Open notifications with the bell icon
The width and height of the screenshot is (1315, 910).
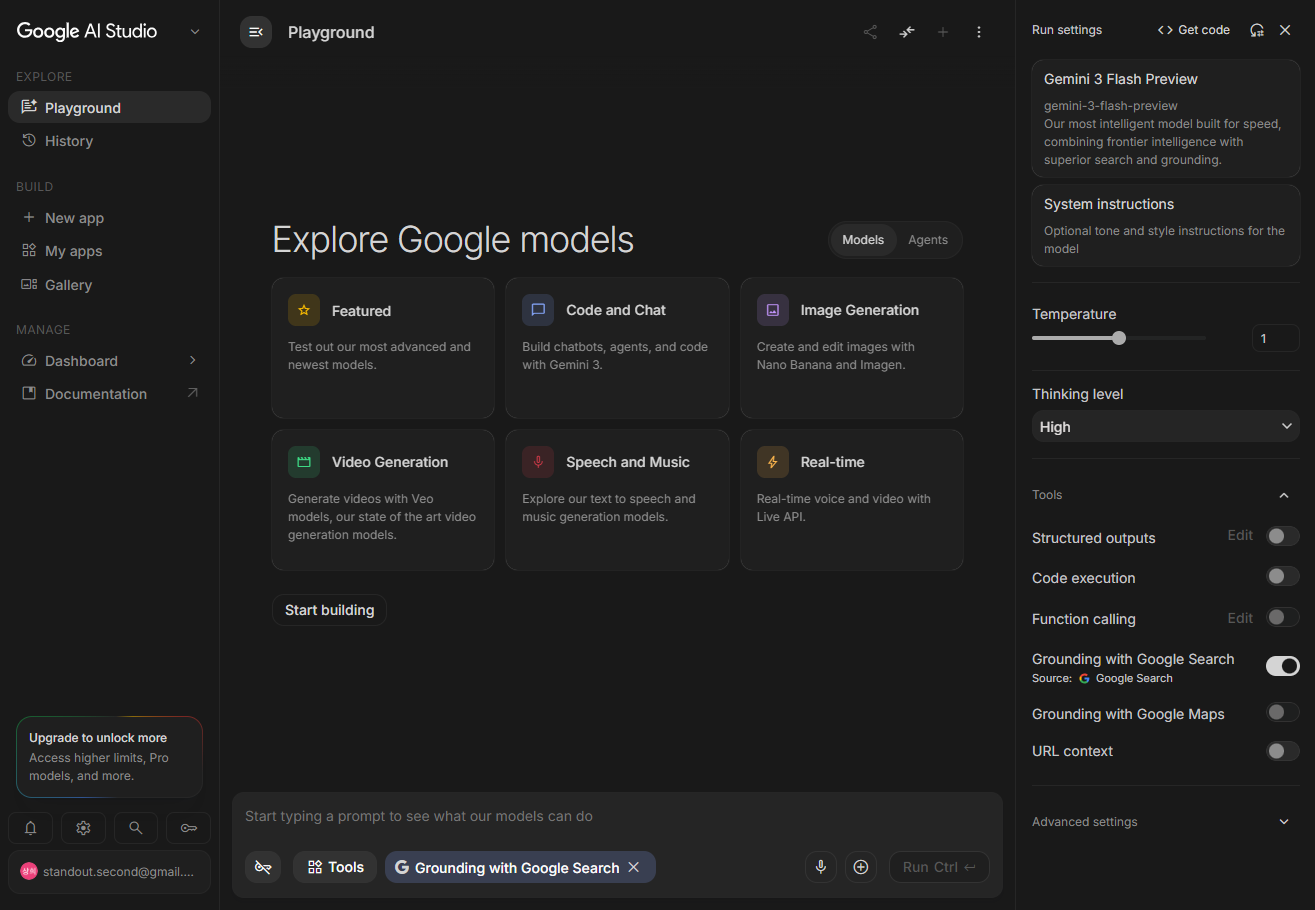[31, 828]
